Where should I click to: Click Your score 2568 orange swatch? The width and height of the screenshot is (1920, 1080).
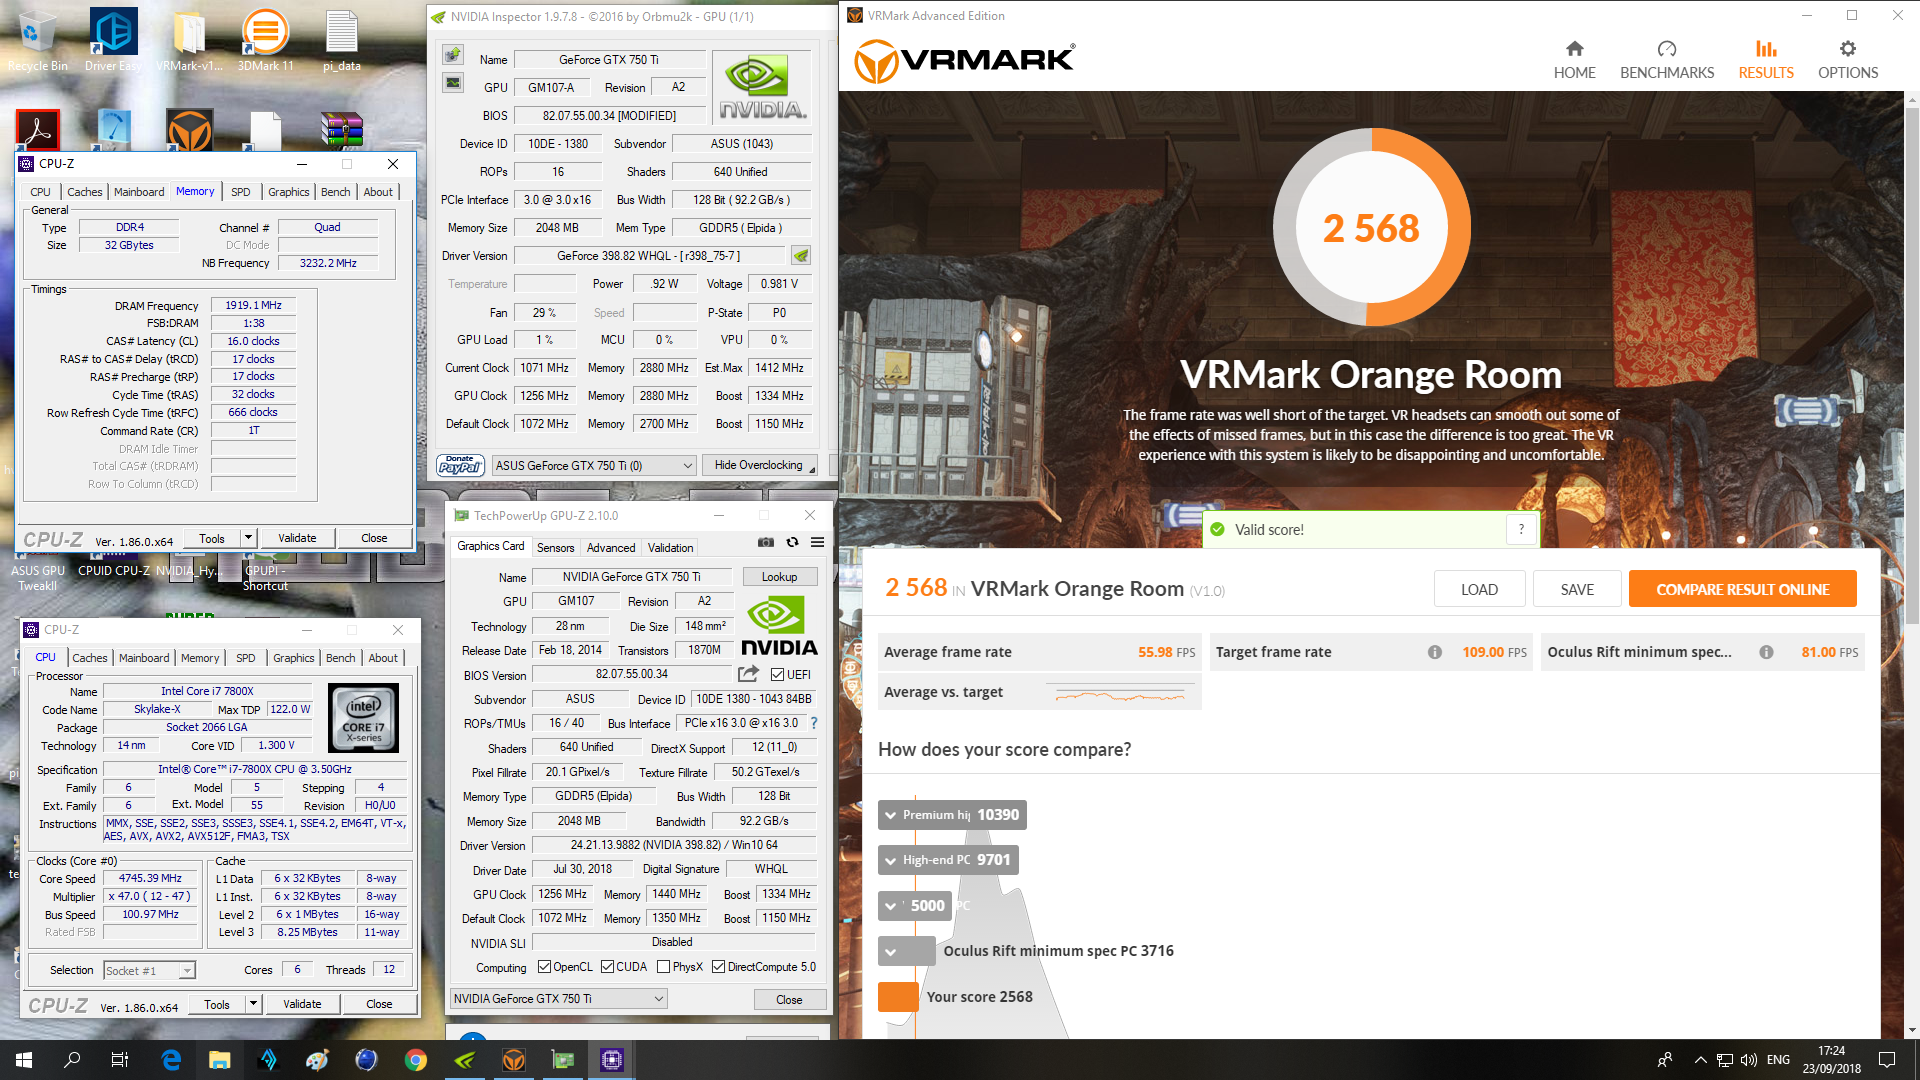(898, 997)
